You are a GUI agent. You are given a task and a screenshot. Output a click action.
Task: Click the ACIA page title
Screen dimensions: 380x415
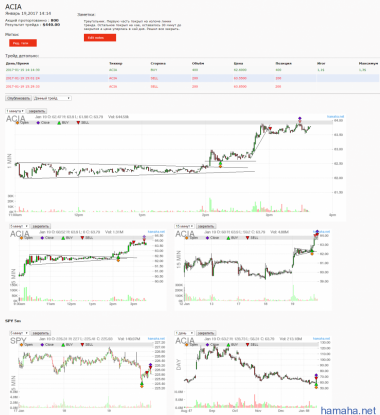(x=13, y=7)
